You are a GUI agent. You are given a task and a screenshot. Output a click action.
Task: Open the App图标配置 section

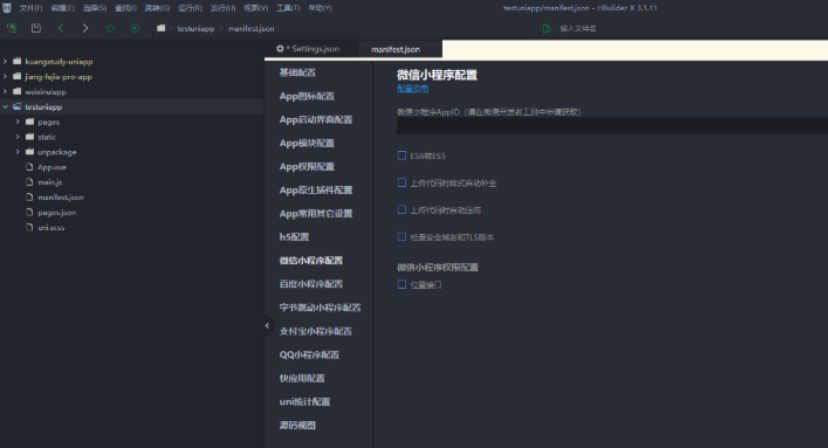[307, 96]
